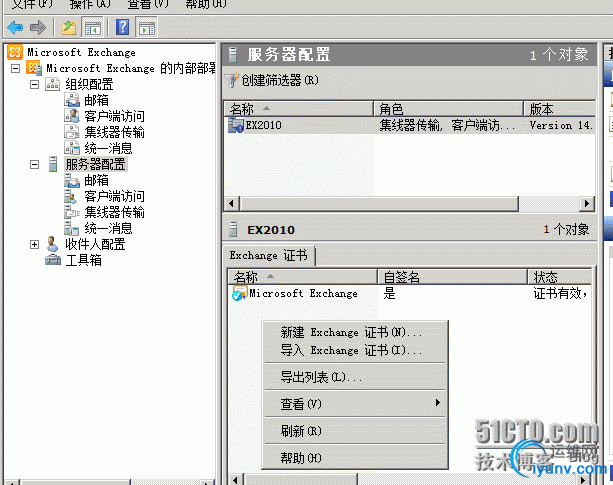Toggle the show/hide console tree icon

coord(93,27)
